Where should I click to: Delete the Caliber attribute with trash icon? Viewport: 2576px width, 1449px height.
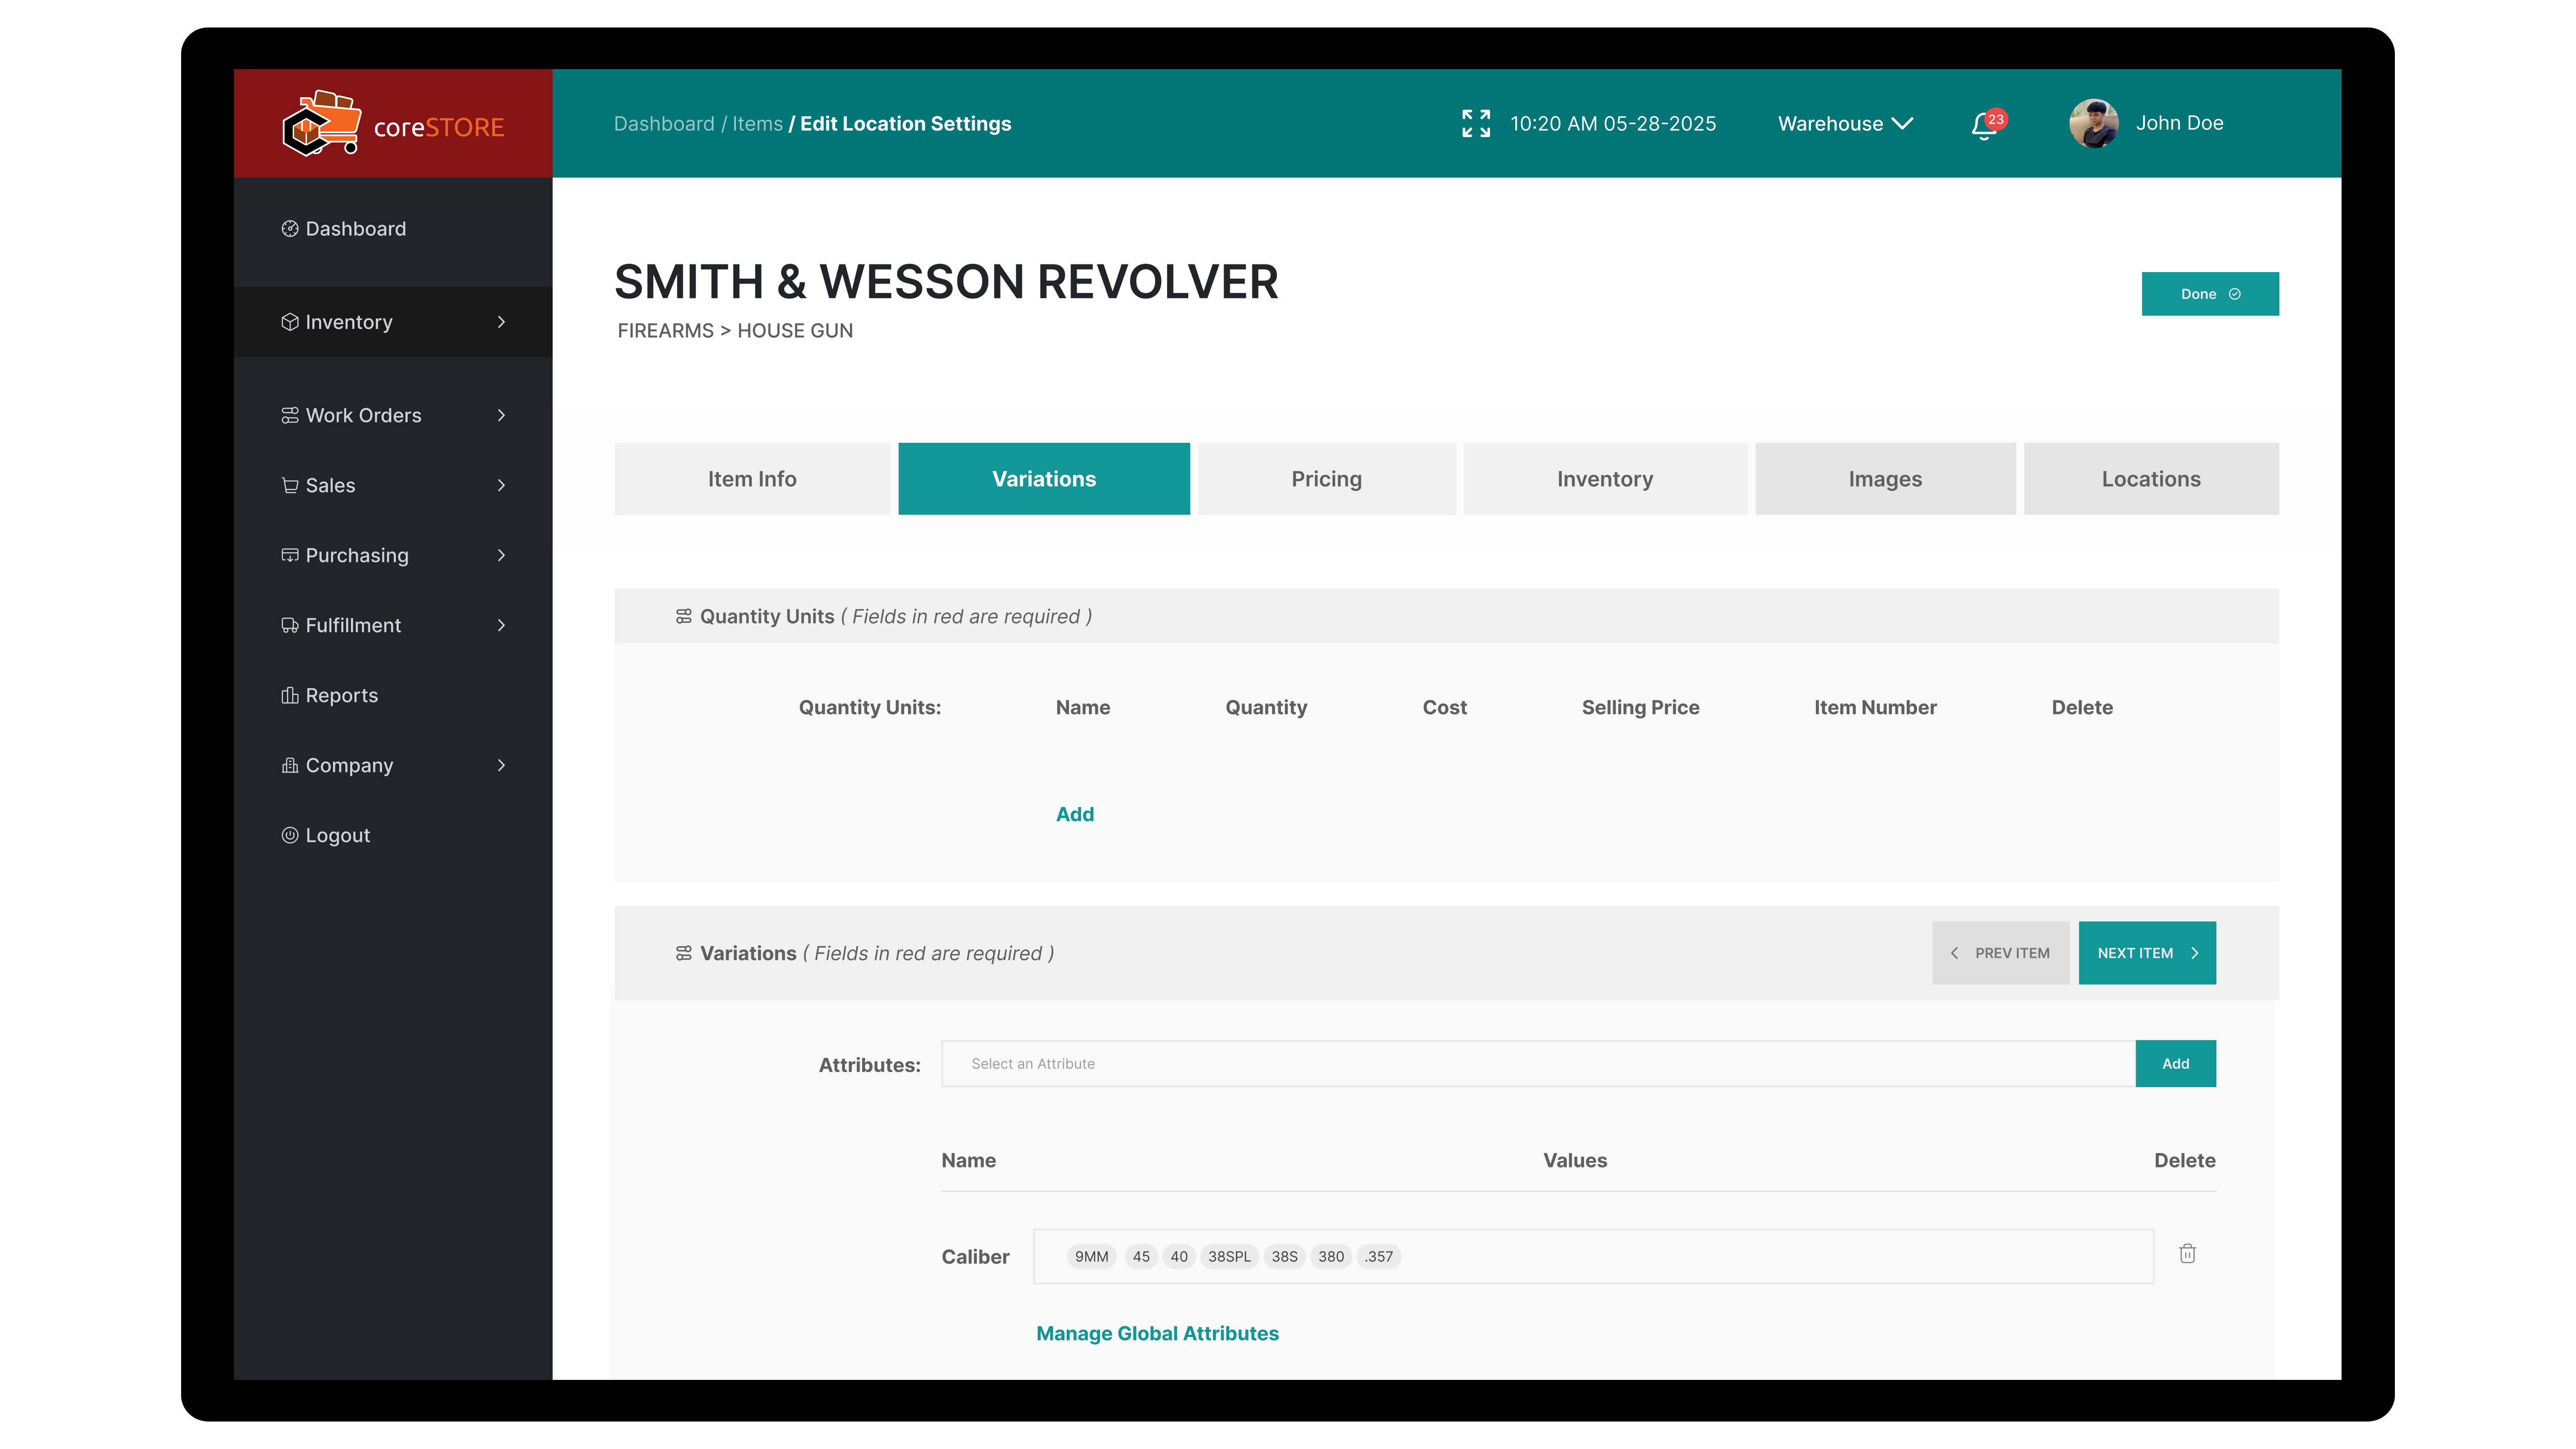click(x=2187, y=1254)
